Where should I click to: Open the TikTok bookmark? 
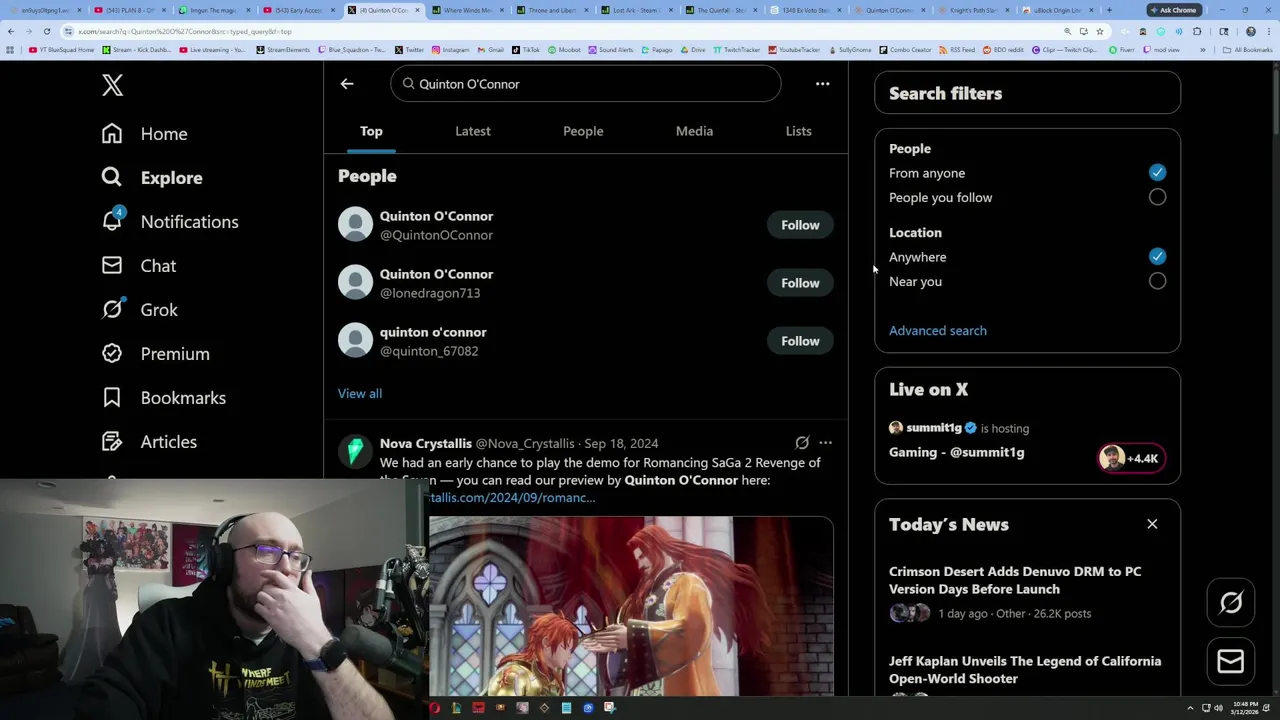coord(526,49)
